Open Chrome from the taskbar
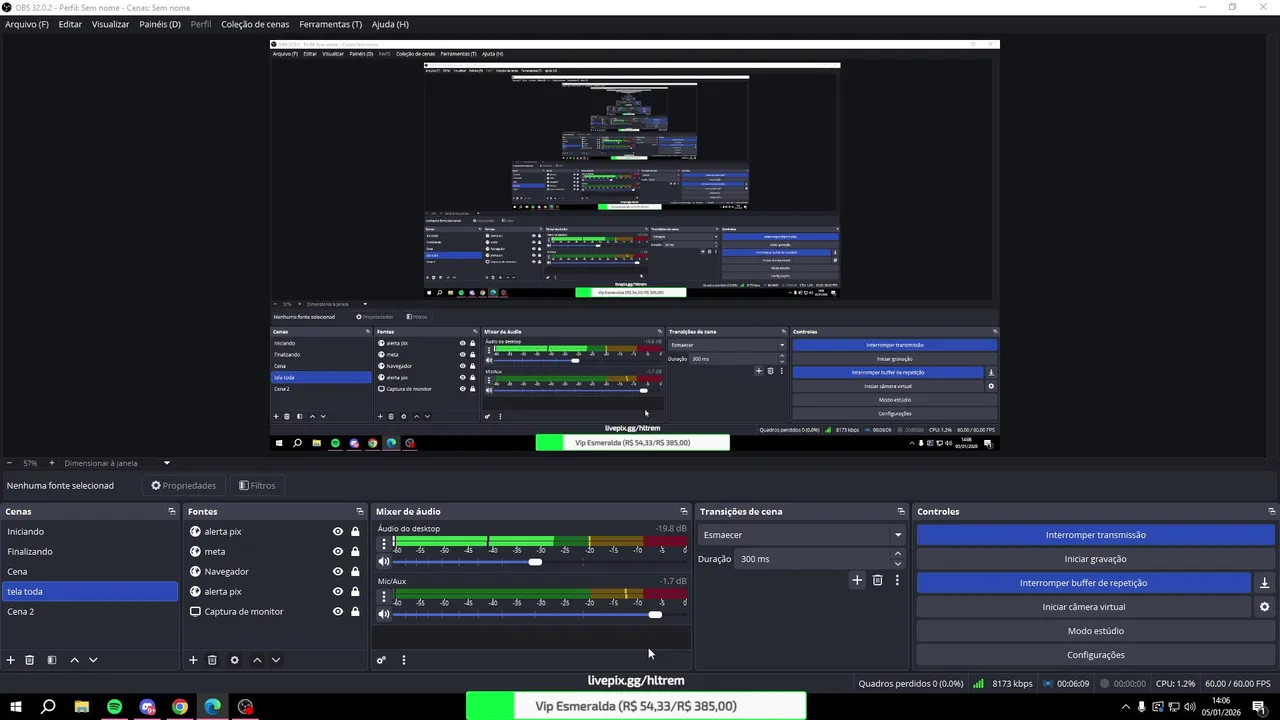The width and height of the screenshot is (1280, 720). [x=180, y=707]
